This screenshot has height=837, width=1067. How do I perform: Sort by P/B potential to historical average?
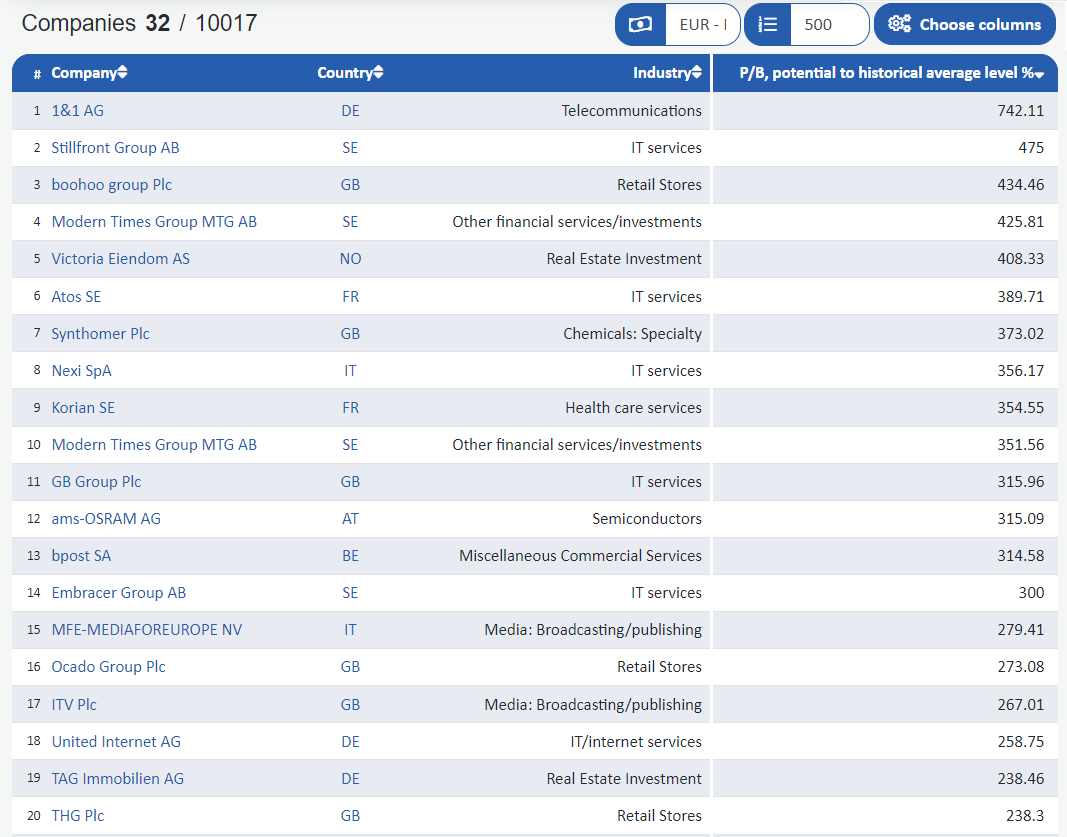[891, 73]
